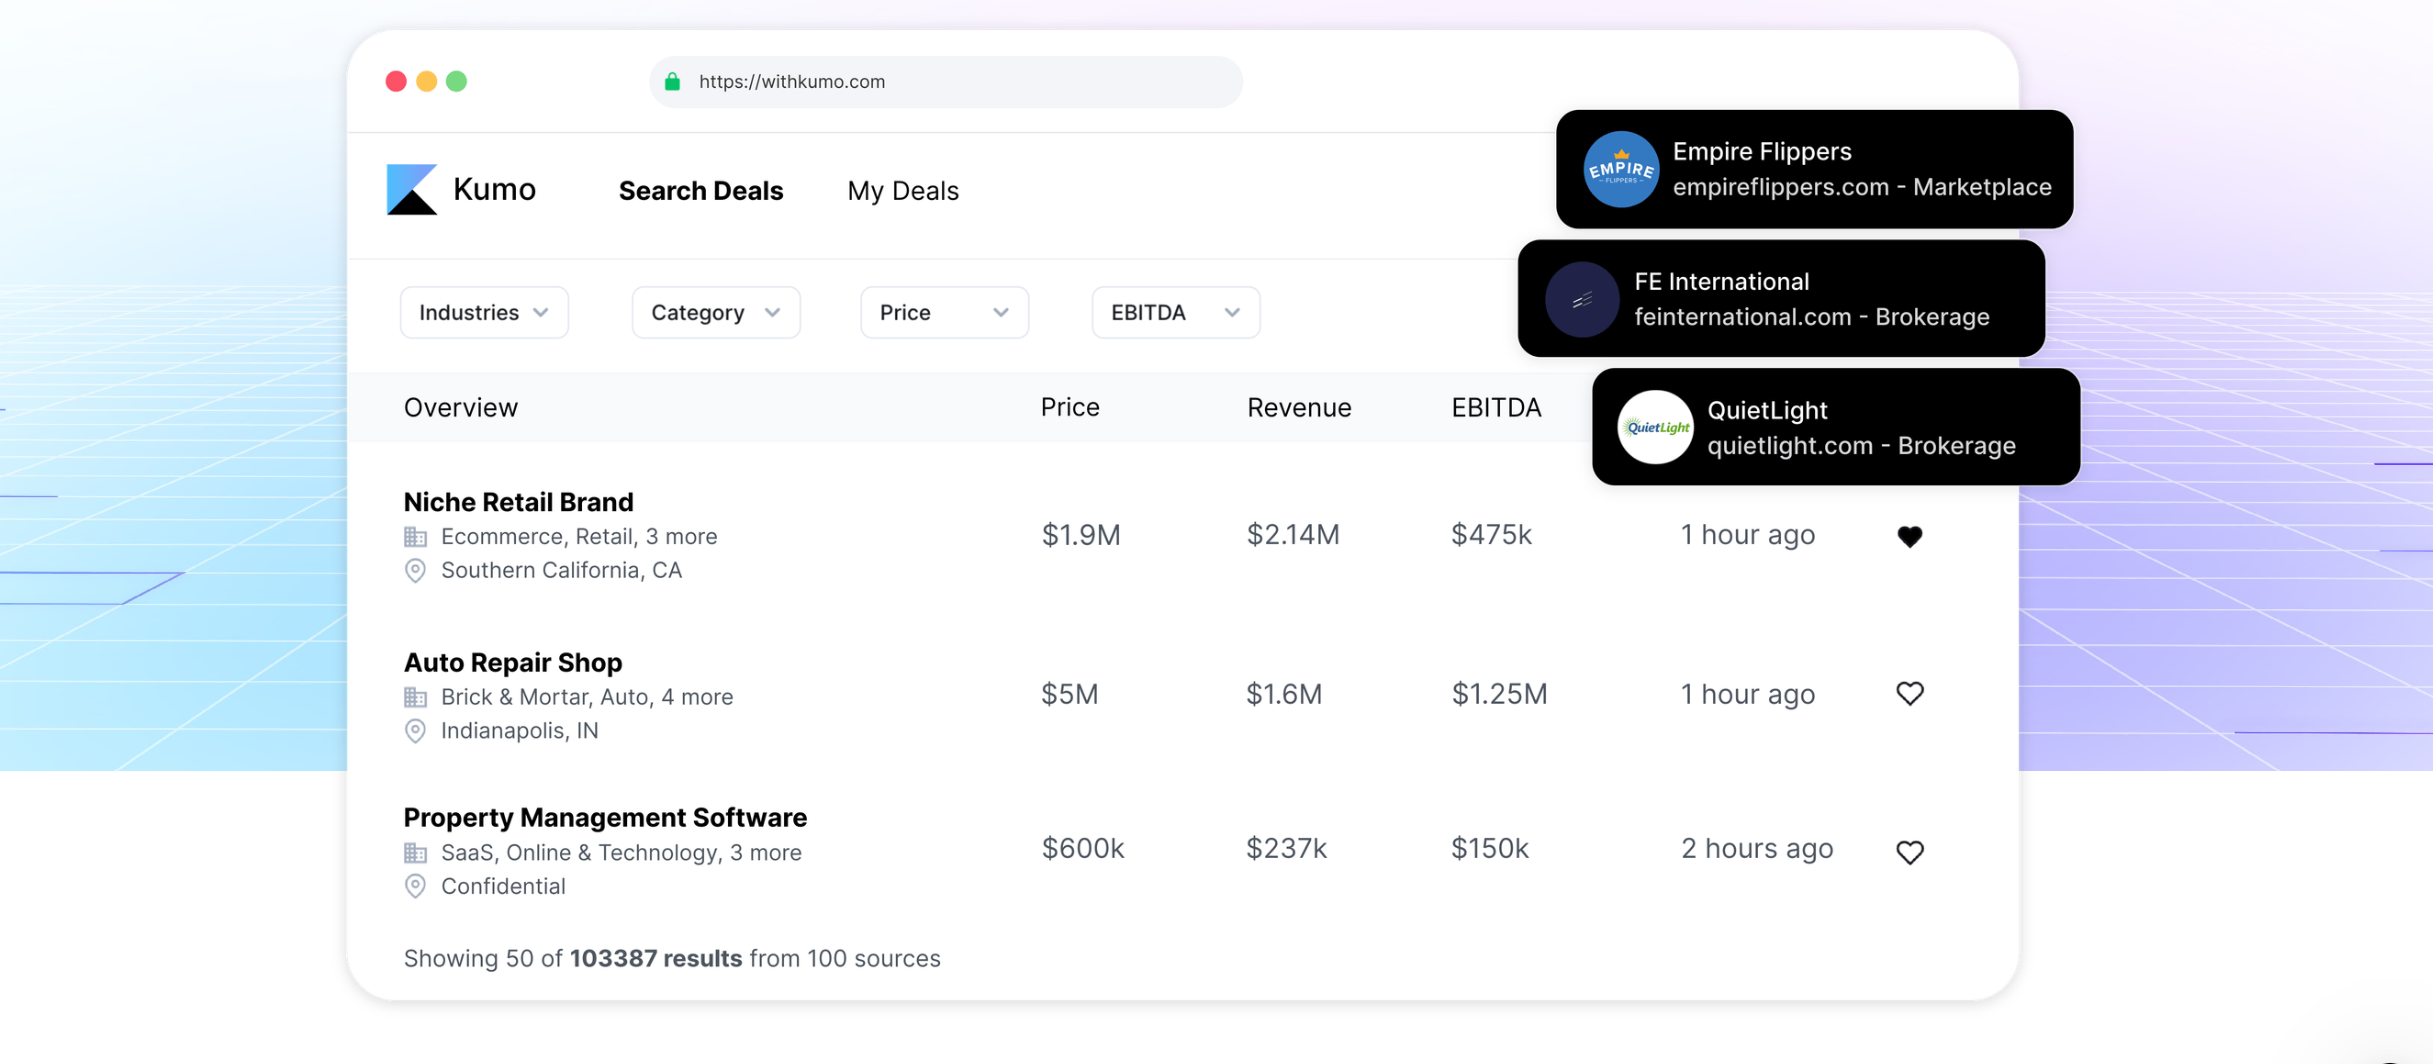This screenshot has width=2433, height=1064.
Task: Open the FE International source card
Action: click(x=1781, y=298)
